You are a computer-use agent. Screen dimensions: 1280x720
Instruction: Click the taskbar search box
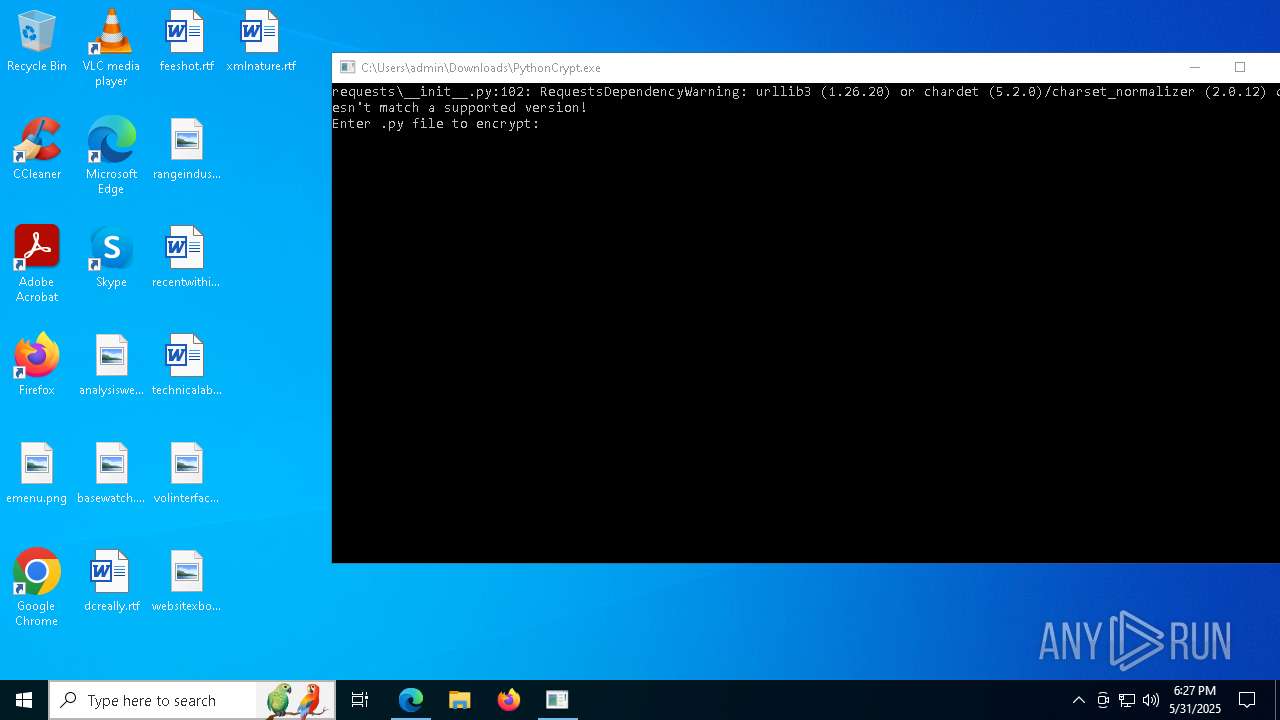[192, 700]
